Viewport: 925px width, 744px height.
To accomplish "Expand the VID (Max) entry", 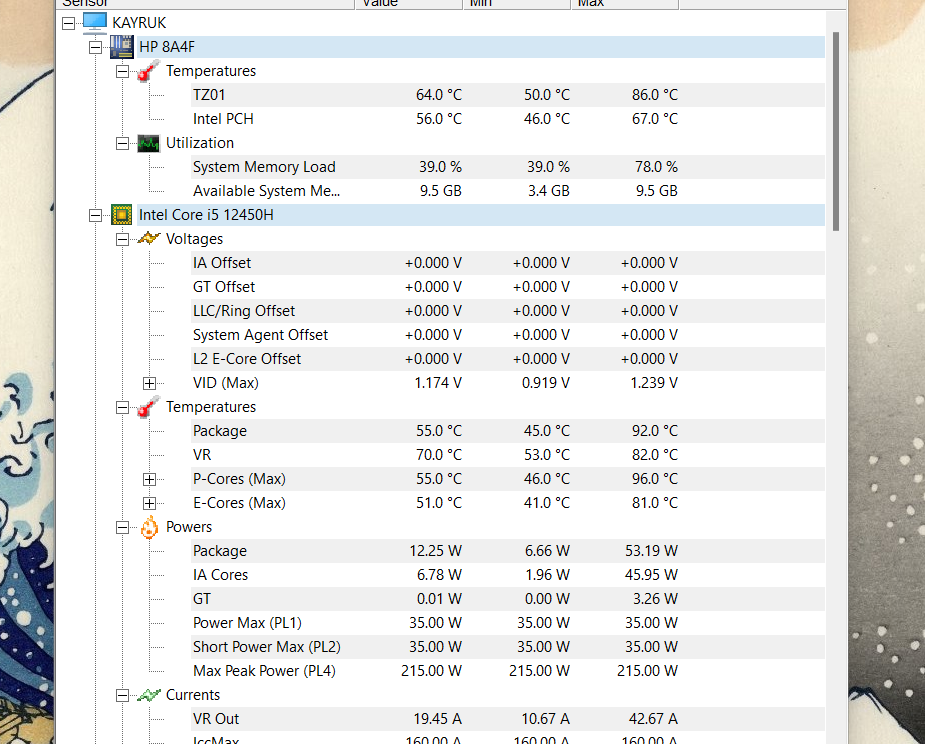I will pyautogui.click(x=149, y=384).
